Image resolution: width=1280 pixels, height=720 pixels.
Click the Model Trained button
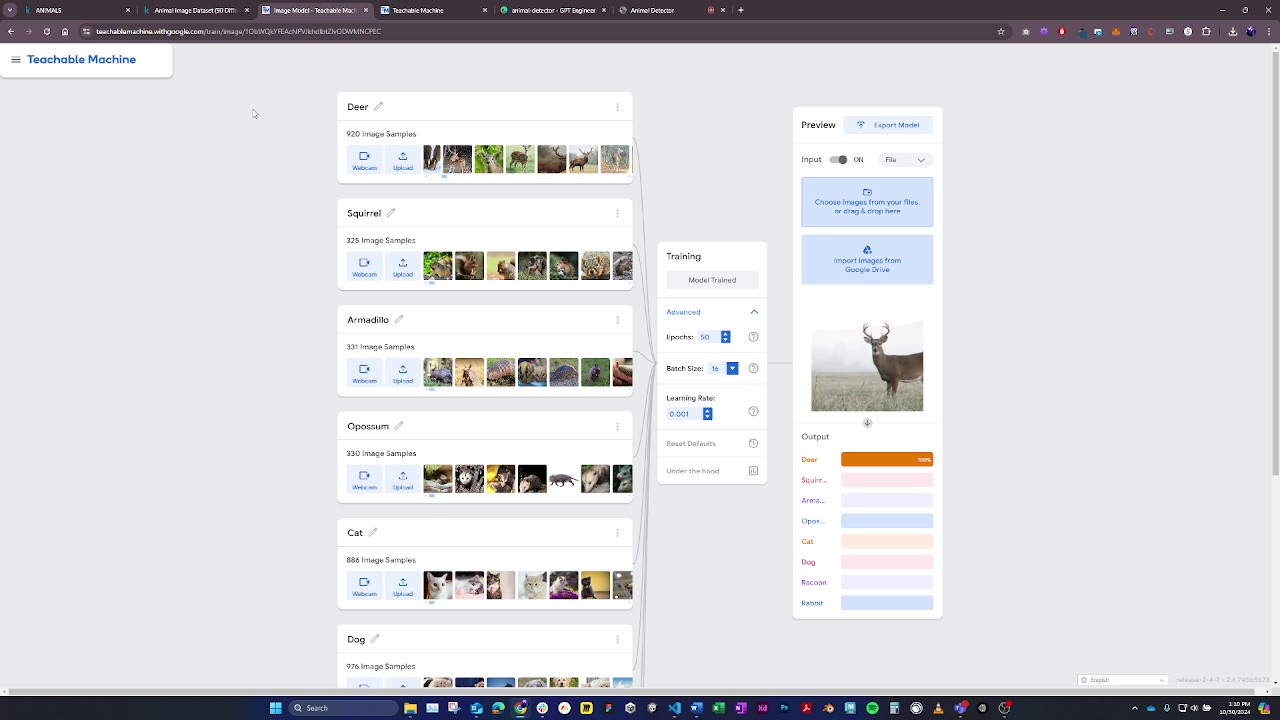(712, 280)
